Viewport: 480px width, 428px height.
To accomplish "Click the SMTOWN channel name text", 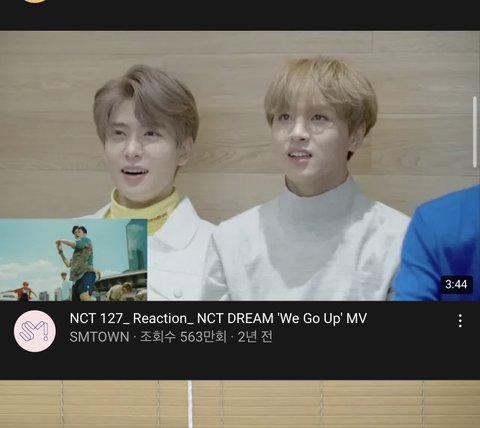I will pos(99,337).
